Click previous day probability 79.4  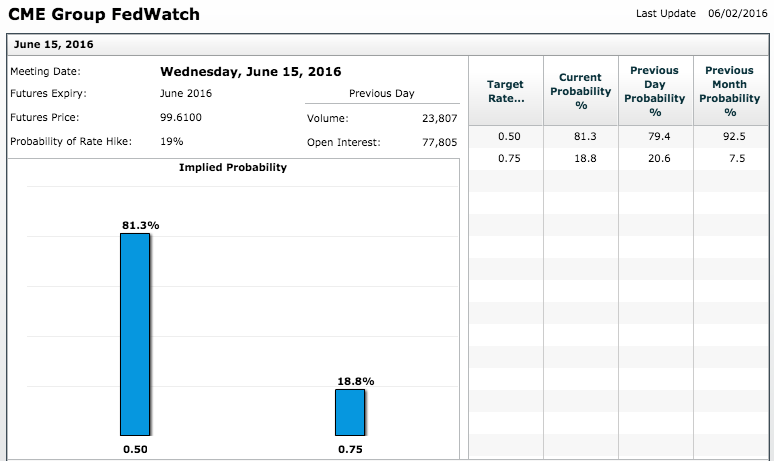pos(659,136)
